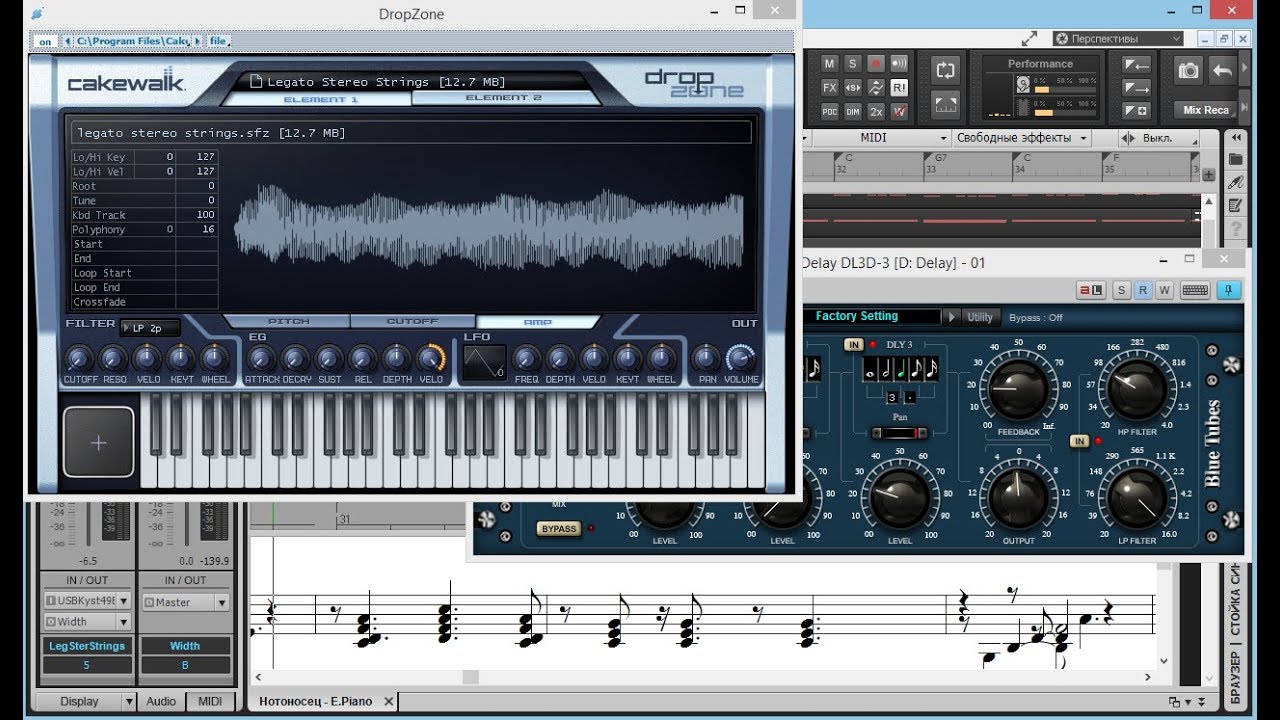Switch to Element 2 tab in DropZone

504,98
